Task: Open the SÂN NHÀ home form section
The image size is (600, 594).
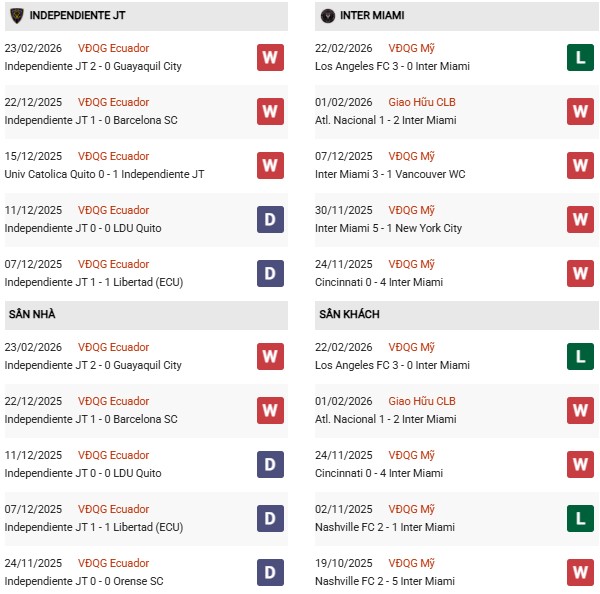Action: click(x=33, y=314)
